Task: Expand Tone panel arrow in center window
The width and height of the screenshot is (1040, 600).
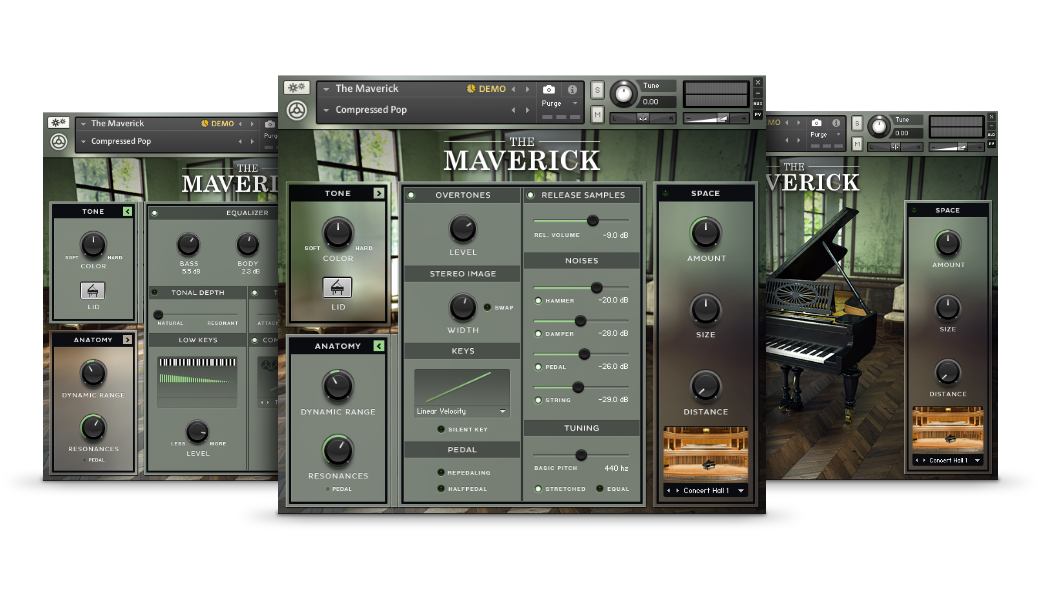Action: (x=378, y=193)
